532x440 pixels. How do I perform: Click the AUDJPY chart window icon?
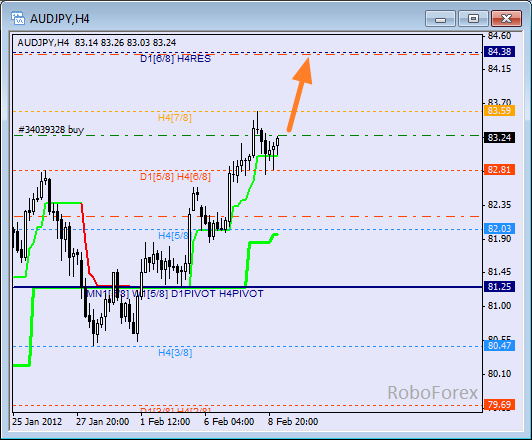(x=17, y=18)
